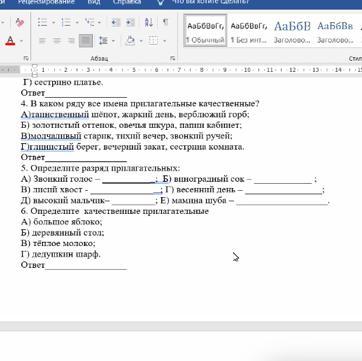The width and height of the screenshot is (362, 361).
Task: Click the underlined word 'молчаливый'
Action: pyautogui.click(x=56, y=136)
